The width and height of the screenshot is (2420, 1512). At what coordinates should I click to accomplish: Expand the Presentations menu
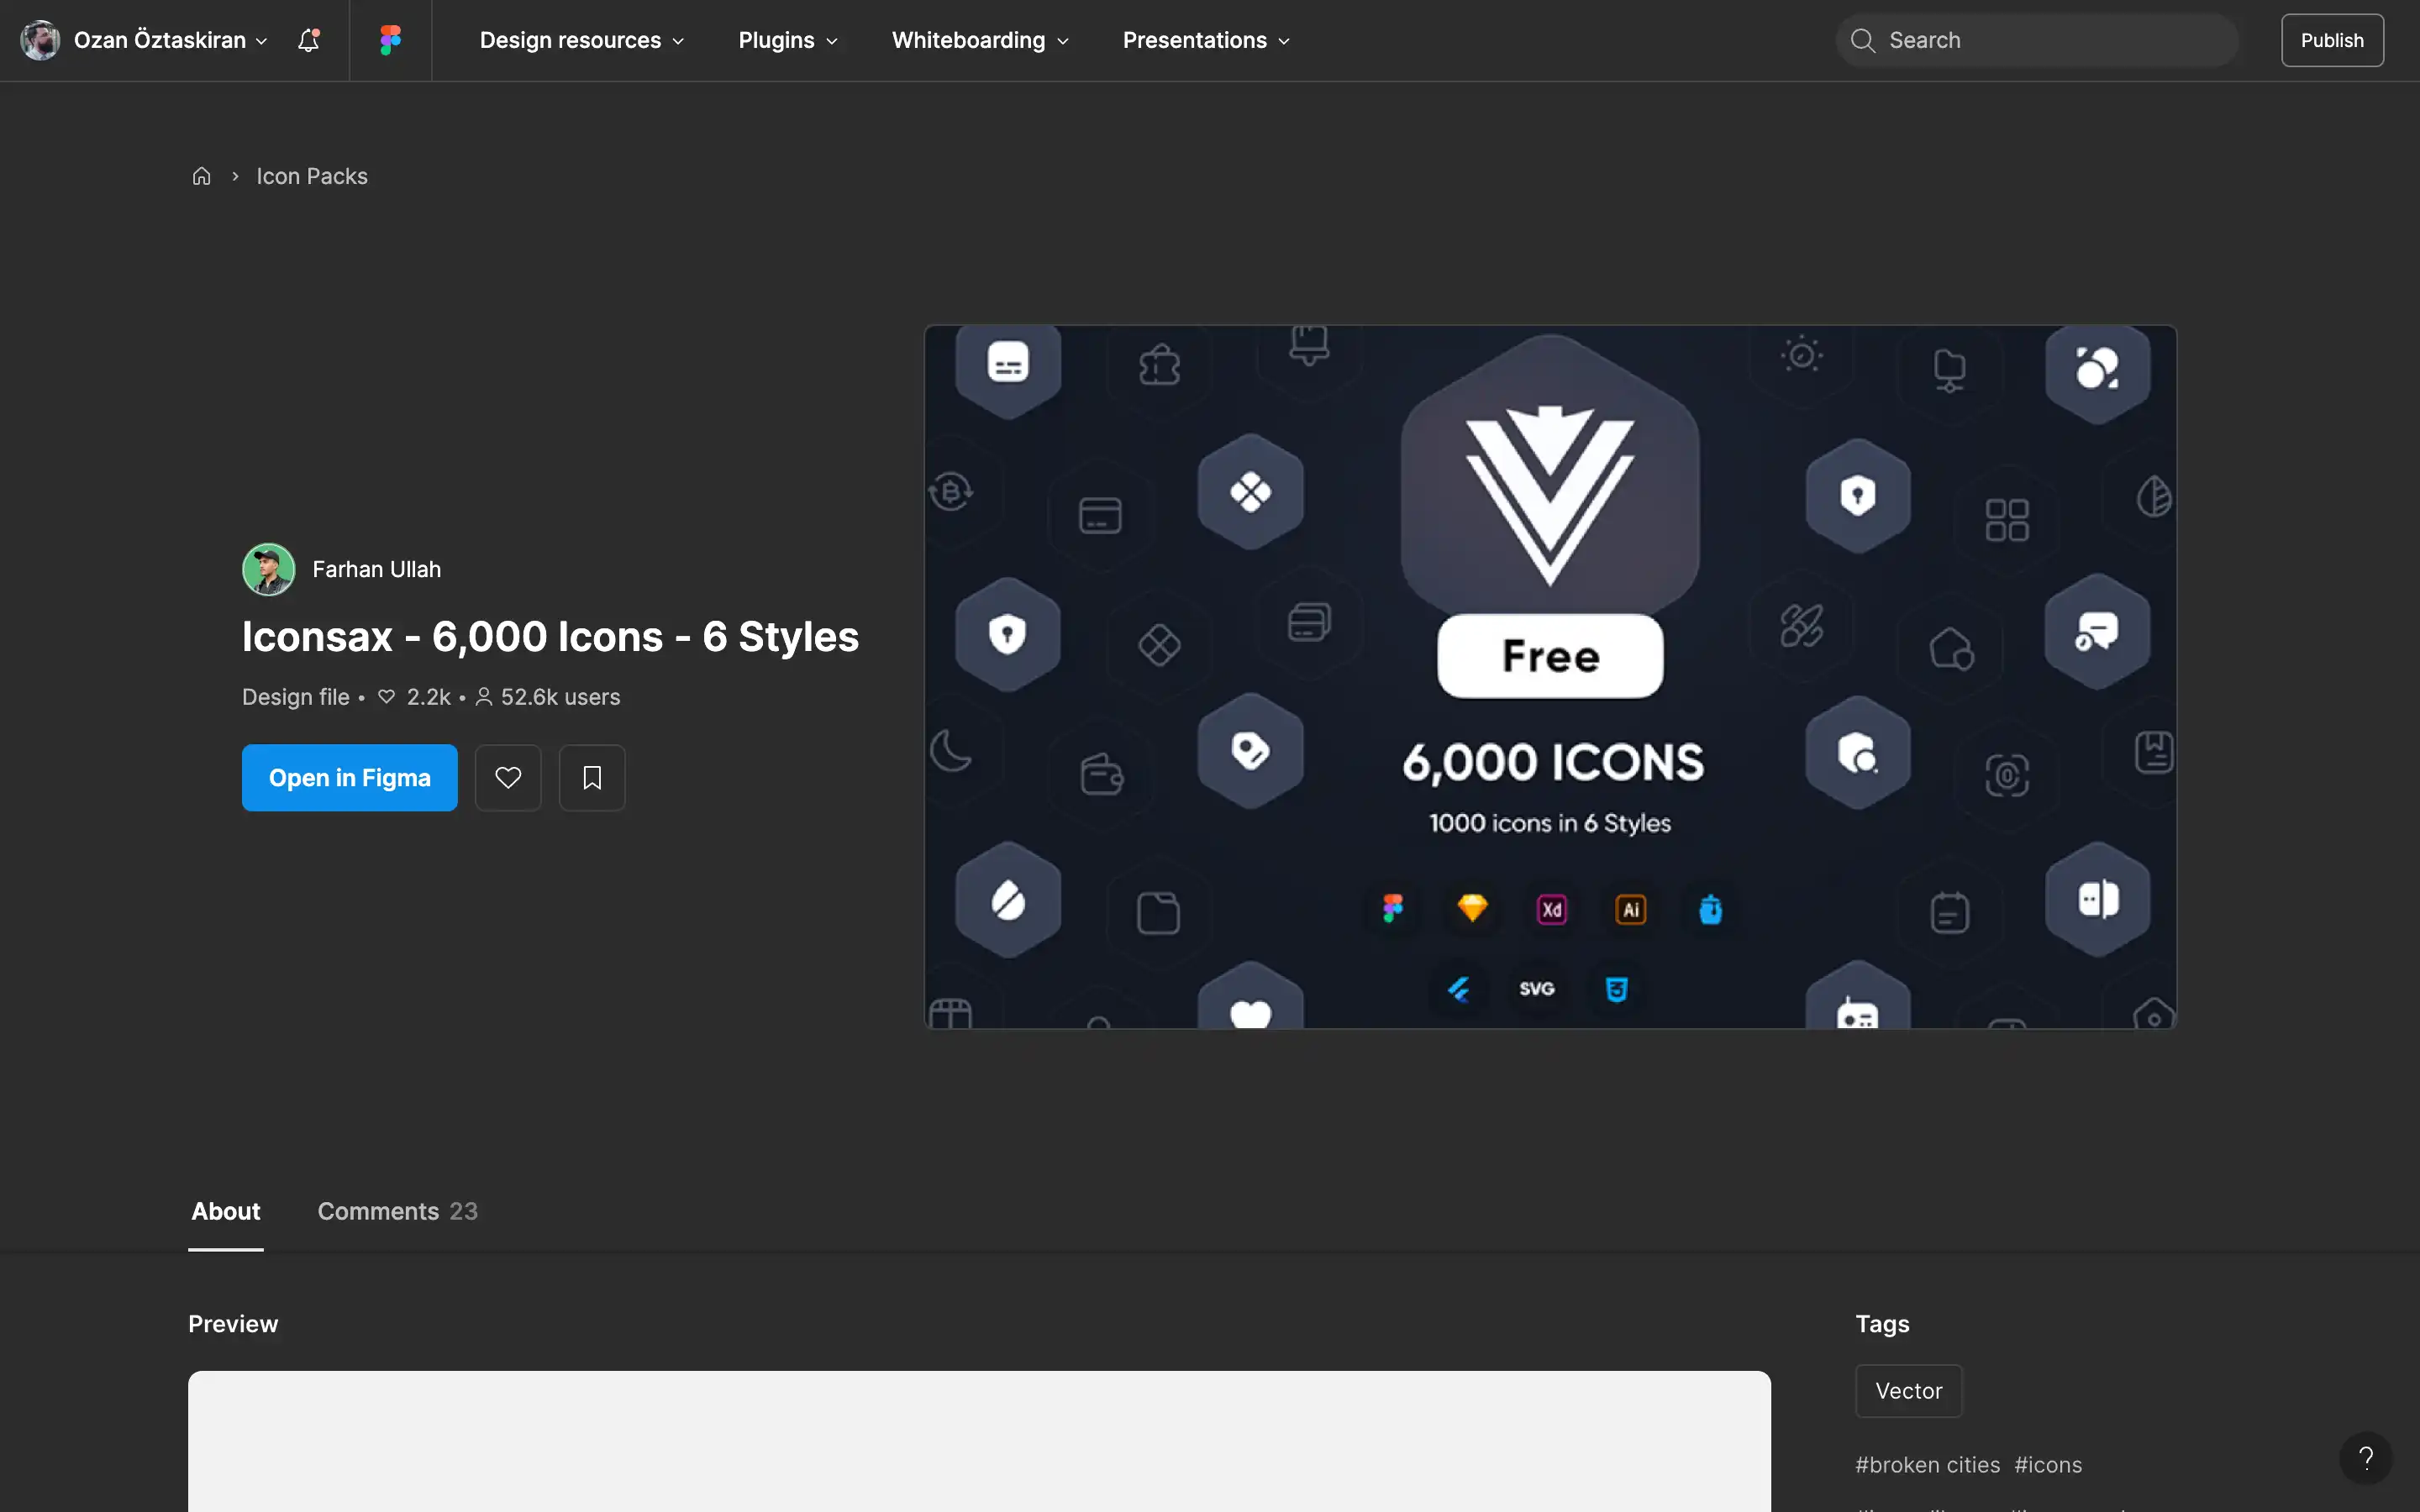(x=1206, y=40)
